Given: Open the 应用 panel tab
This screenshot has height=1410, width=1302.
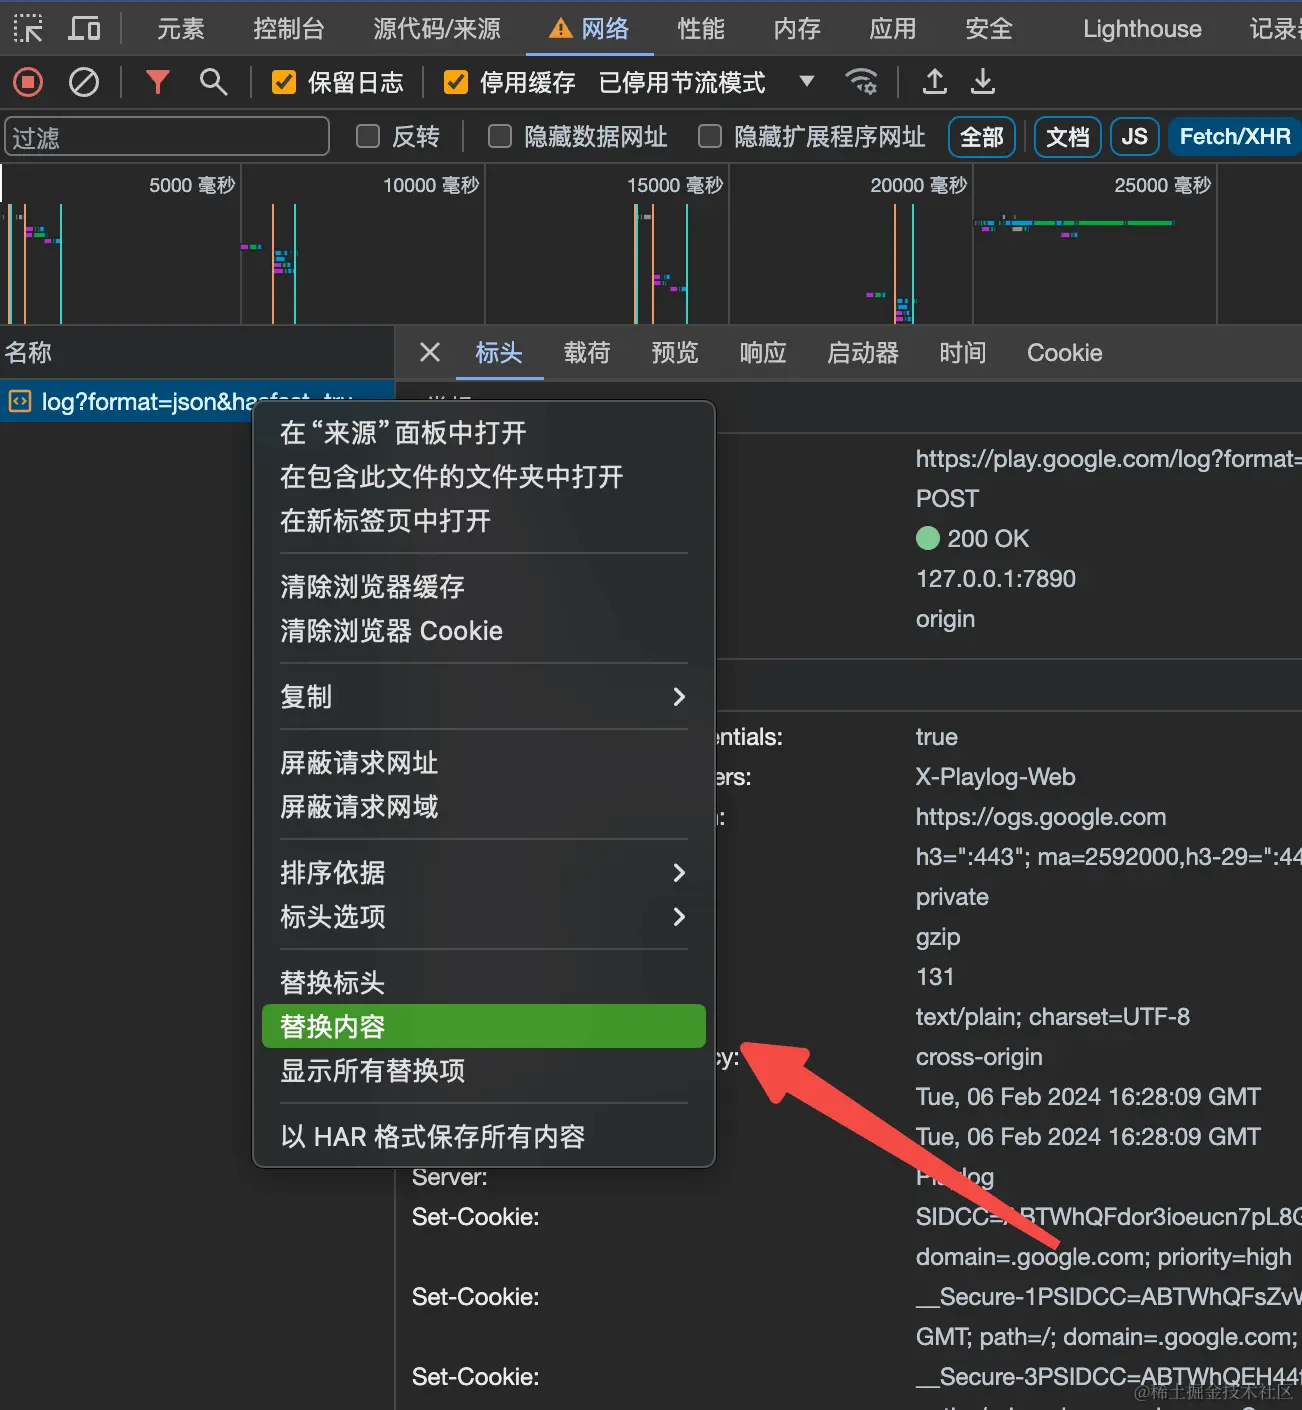Looking at the screenshot, I should 893,28.
